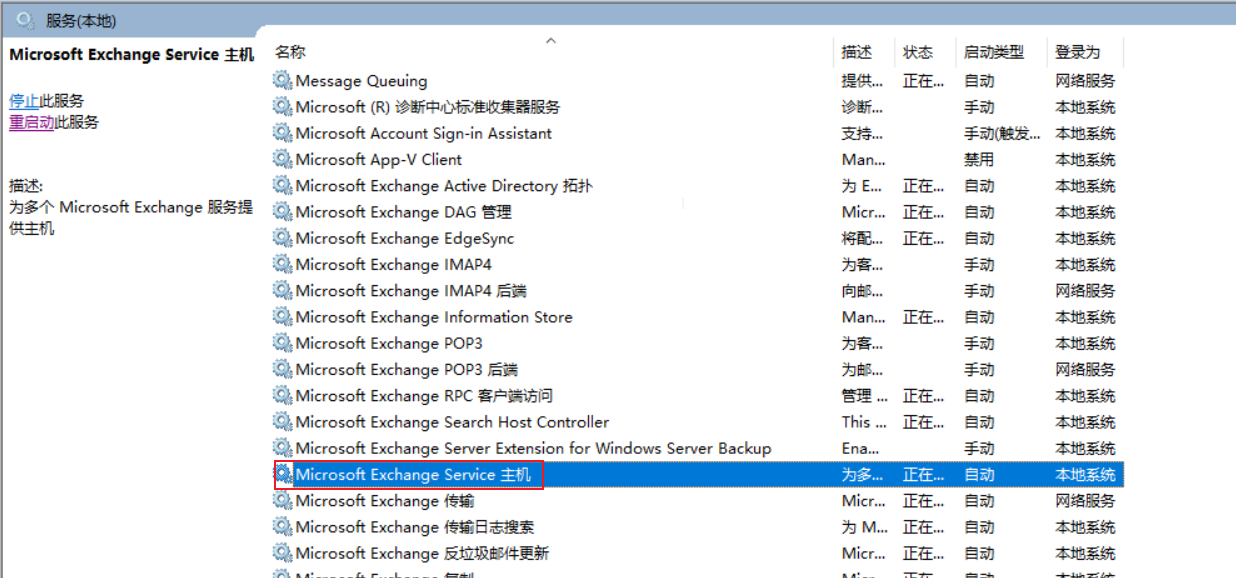Sort services by the 状态 column header
This screenshot has height=578, width=1236.
(x=917, y=52)
